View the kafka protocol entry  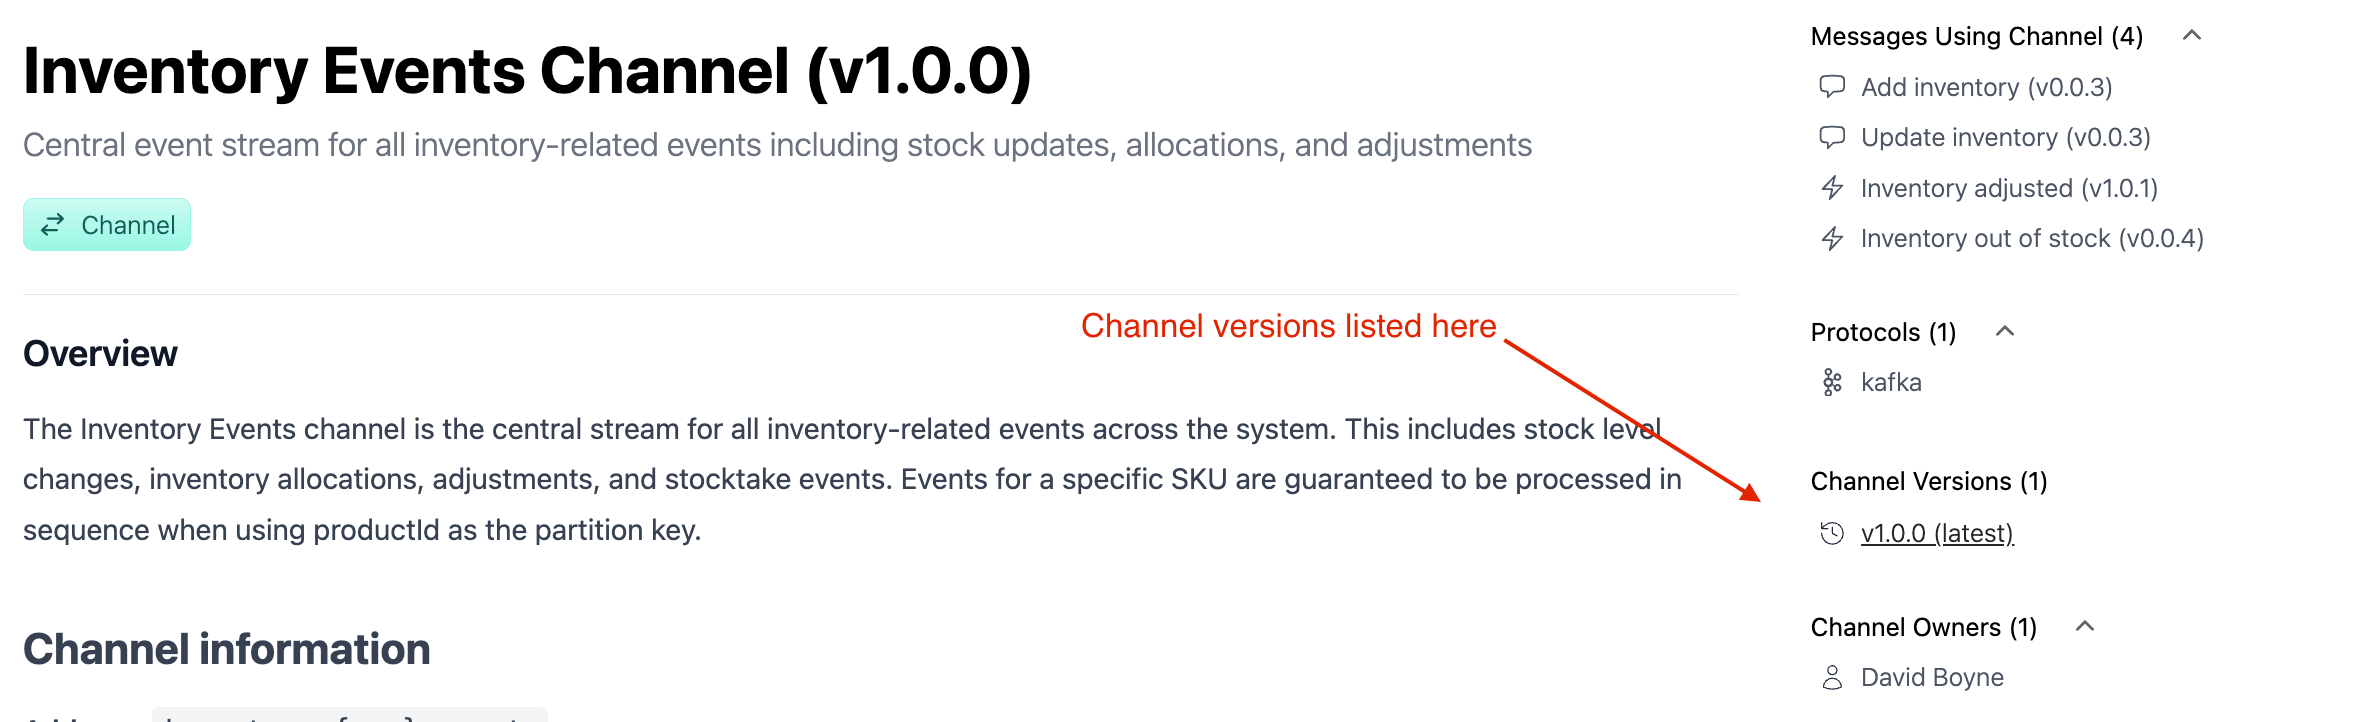click(1891, 382)
